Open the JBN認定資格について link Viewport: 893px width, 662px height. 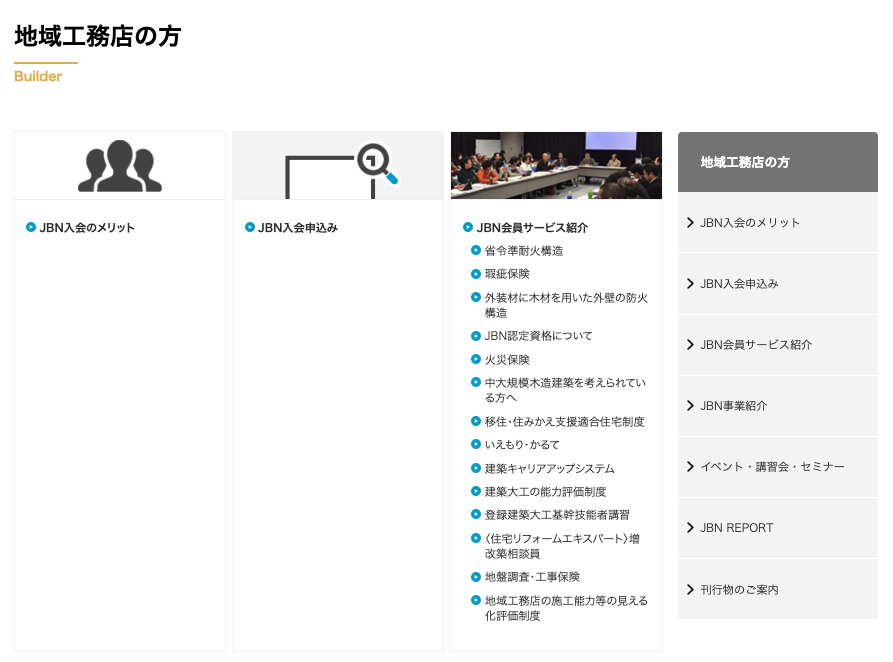[x=538, y=336]
